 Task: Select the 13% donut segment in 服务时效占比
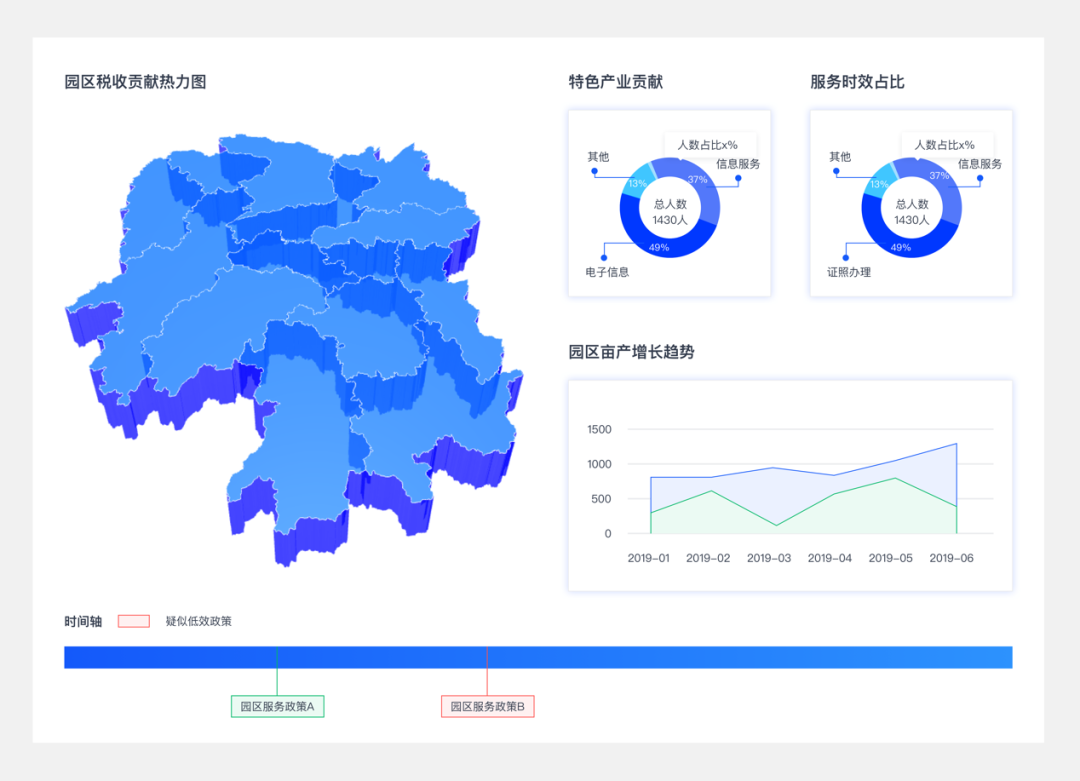[878, 184]
